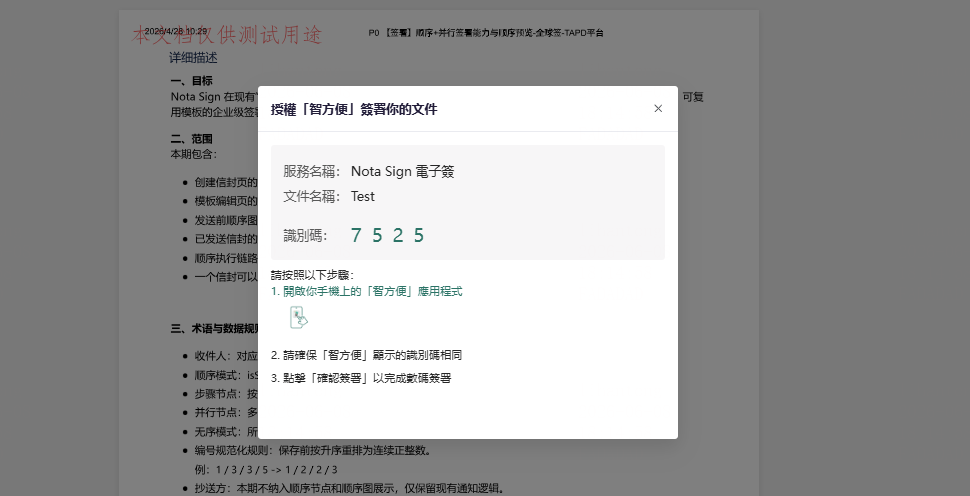Click the 二、范围 heading in the document
Image resolution: width=970 pixels, height=496 pixels.
click(x=192, y=139)
